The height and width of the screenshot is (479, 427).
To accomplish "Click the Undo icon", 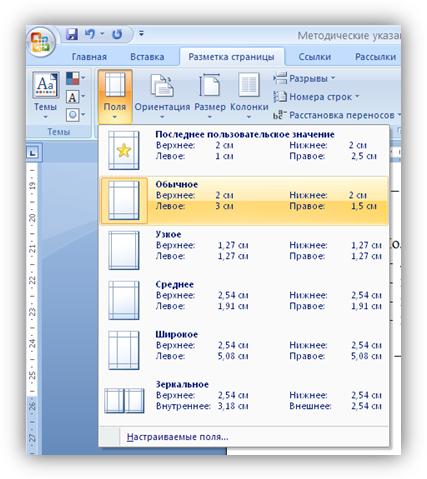I will 90,34.
